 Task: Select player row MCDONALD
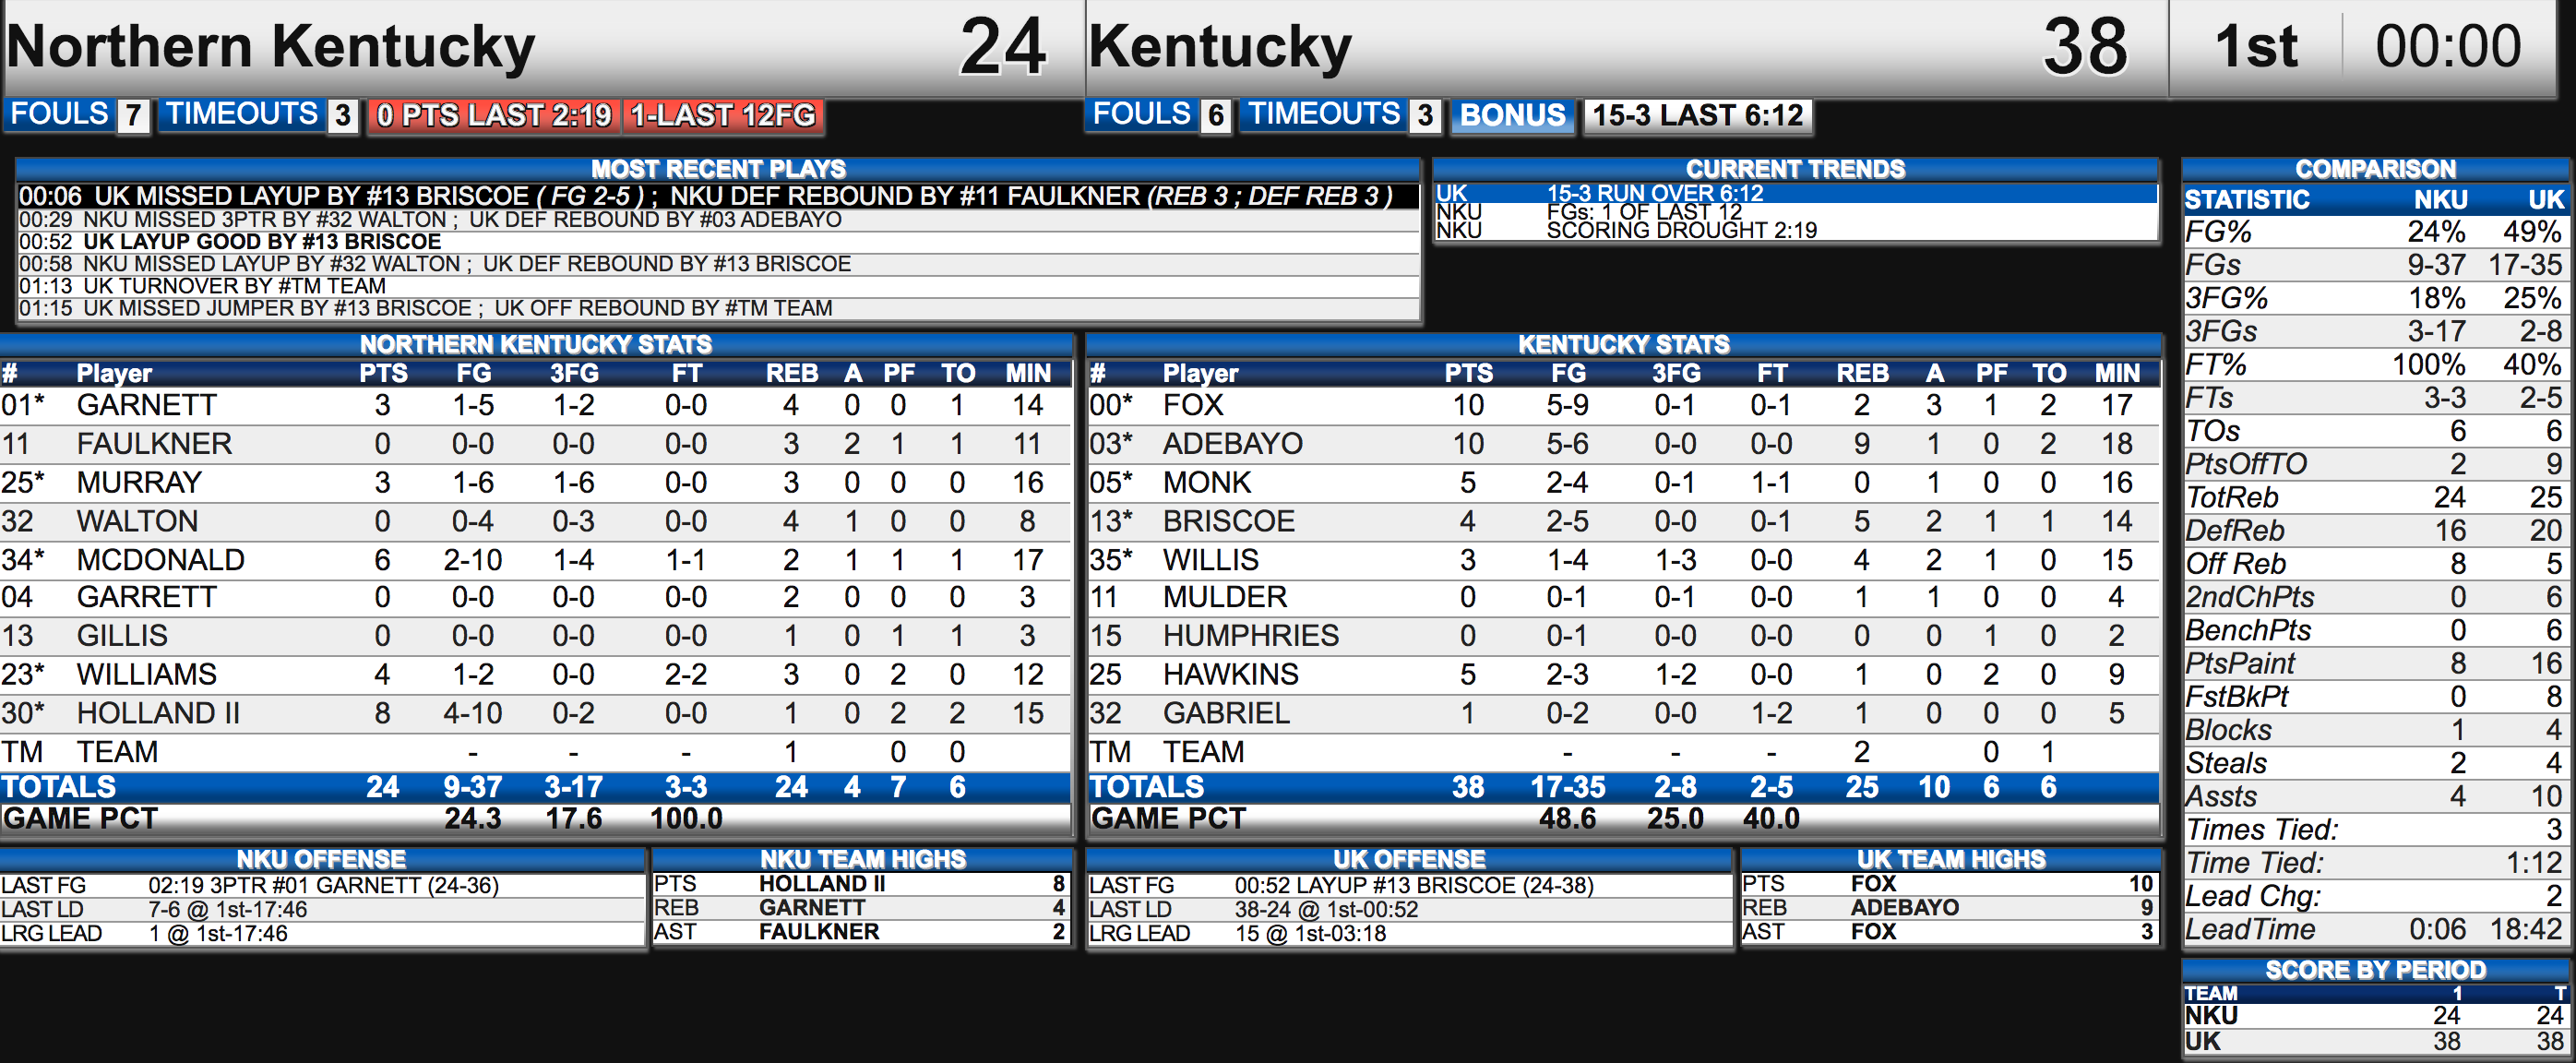coord(535,559)
